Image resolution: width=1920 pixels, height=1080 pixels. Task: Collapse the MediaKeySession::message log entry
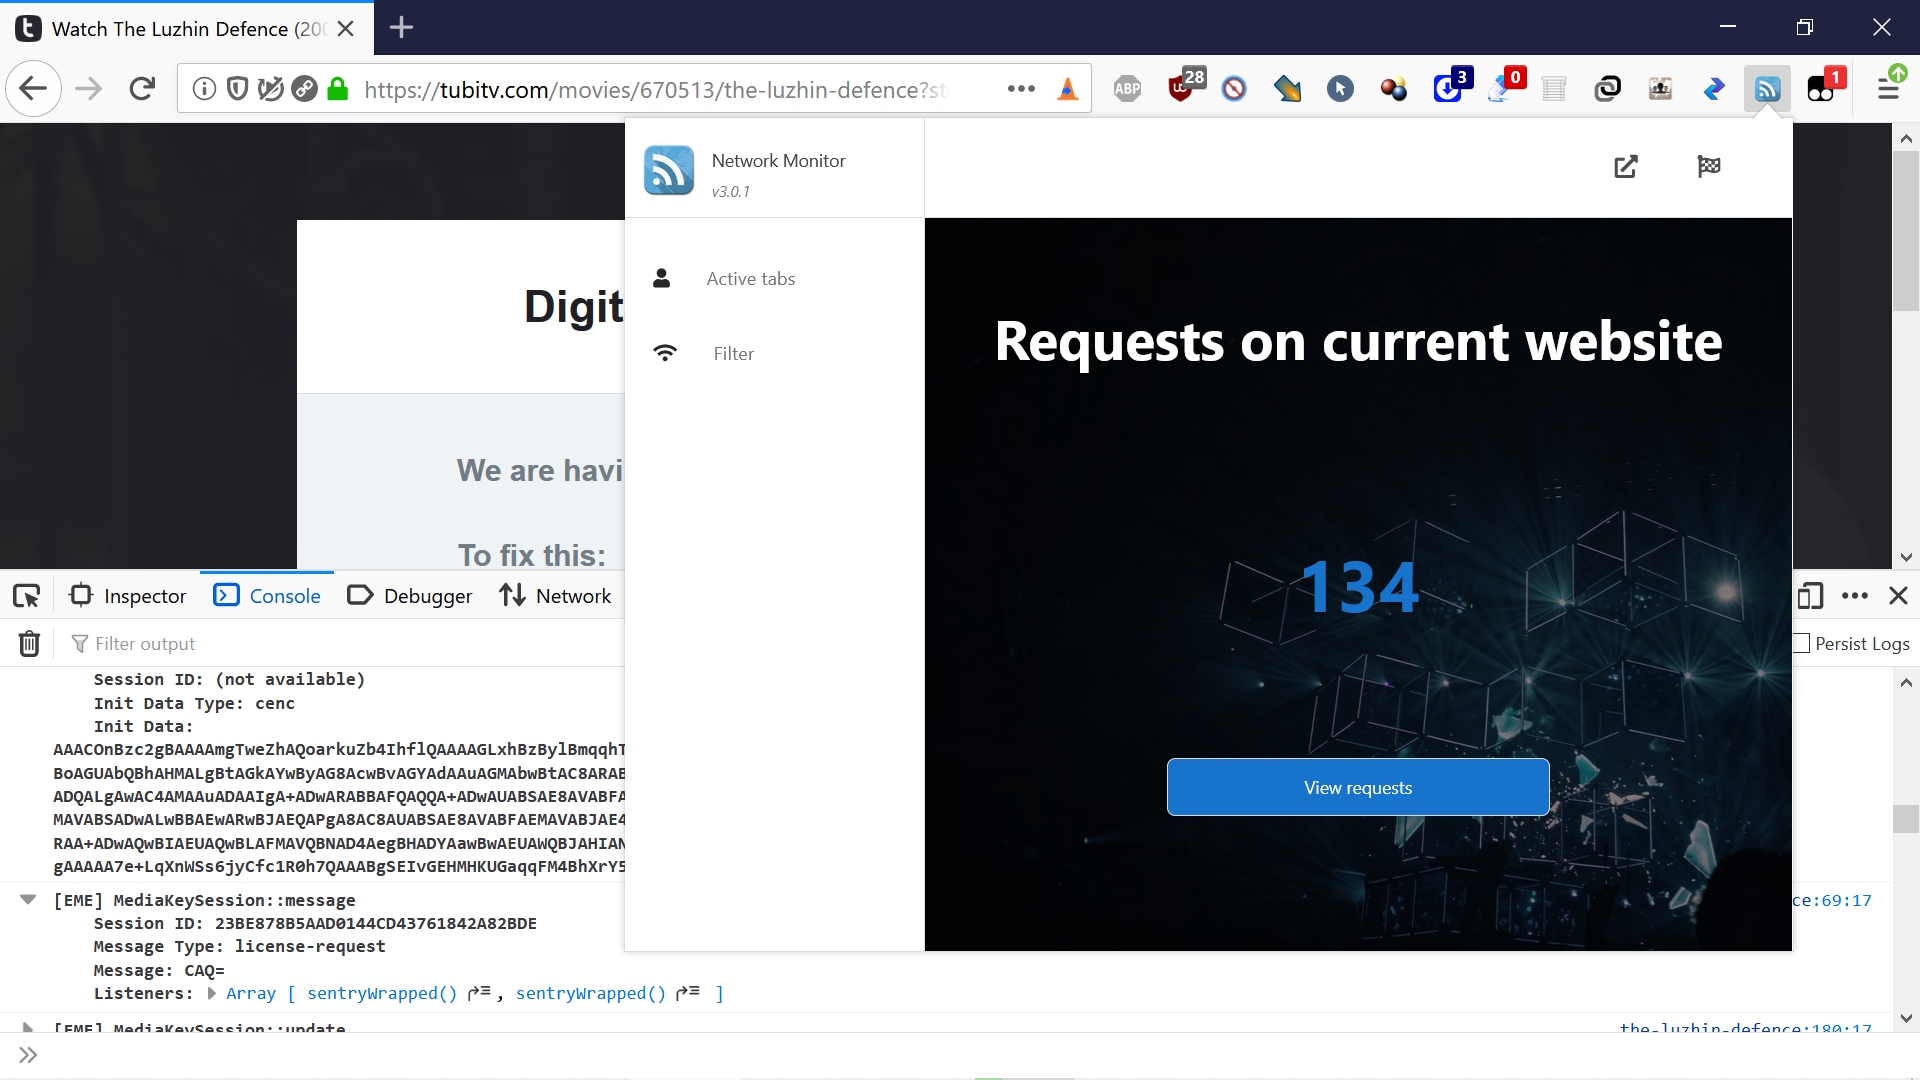[x=28, y=899]
